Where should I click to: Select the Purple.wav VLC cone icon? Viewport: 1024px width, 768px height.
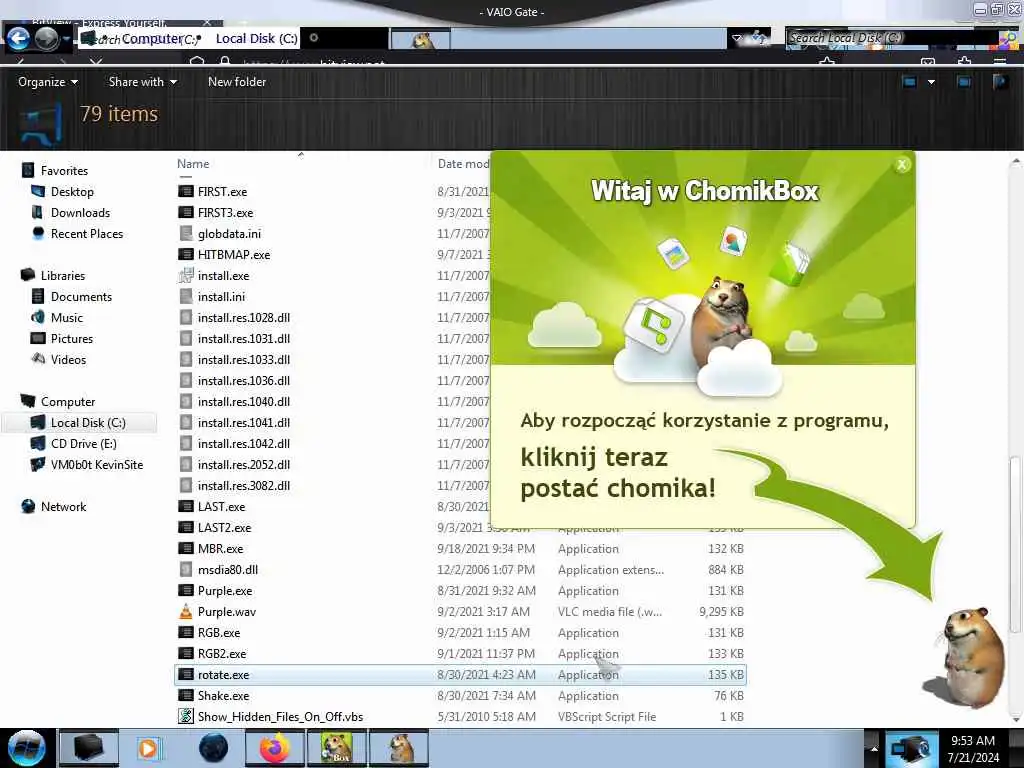tap(185, 611)
